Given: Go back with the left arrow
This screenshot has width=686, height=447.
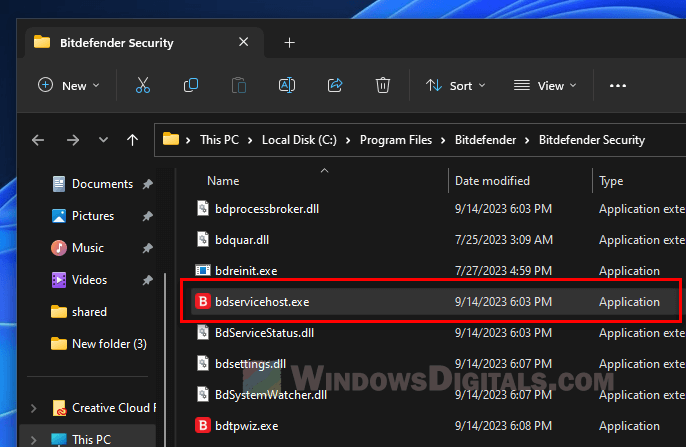Looking at the screenshot, I should tap(38, 140).
